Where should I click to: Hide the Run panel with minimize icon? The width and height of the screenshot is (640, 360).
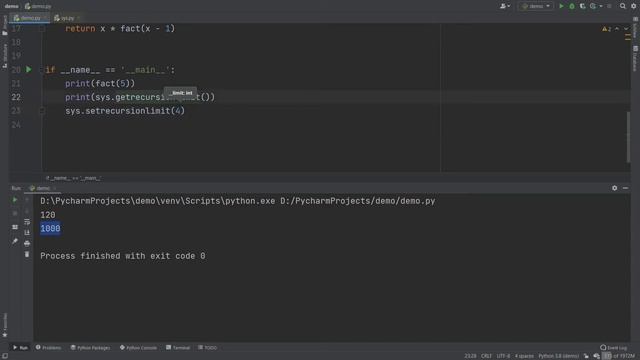[x=625, y=188]
